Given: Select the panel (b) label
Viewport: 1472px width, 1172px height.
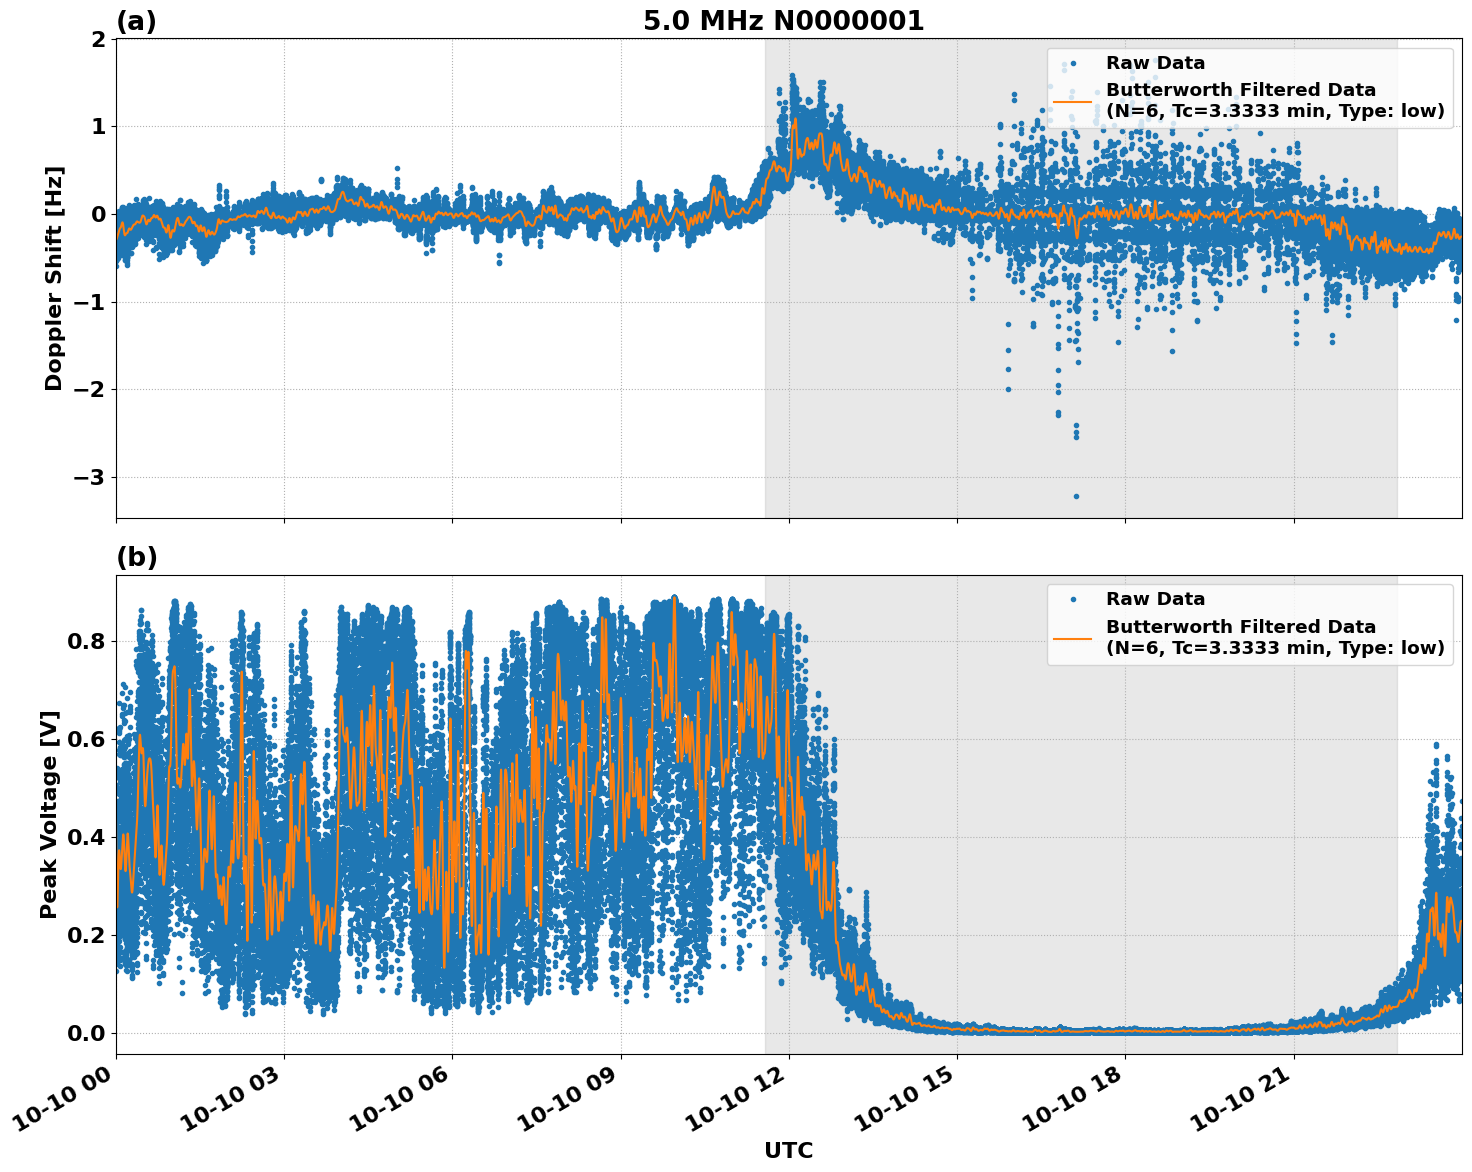Looking at the screenshot, I should (137, 556).
